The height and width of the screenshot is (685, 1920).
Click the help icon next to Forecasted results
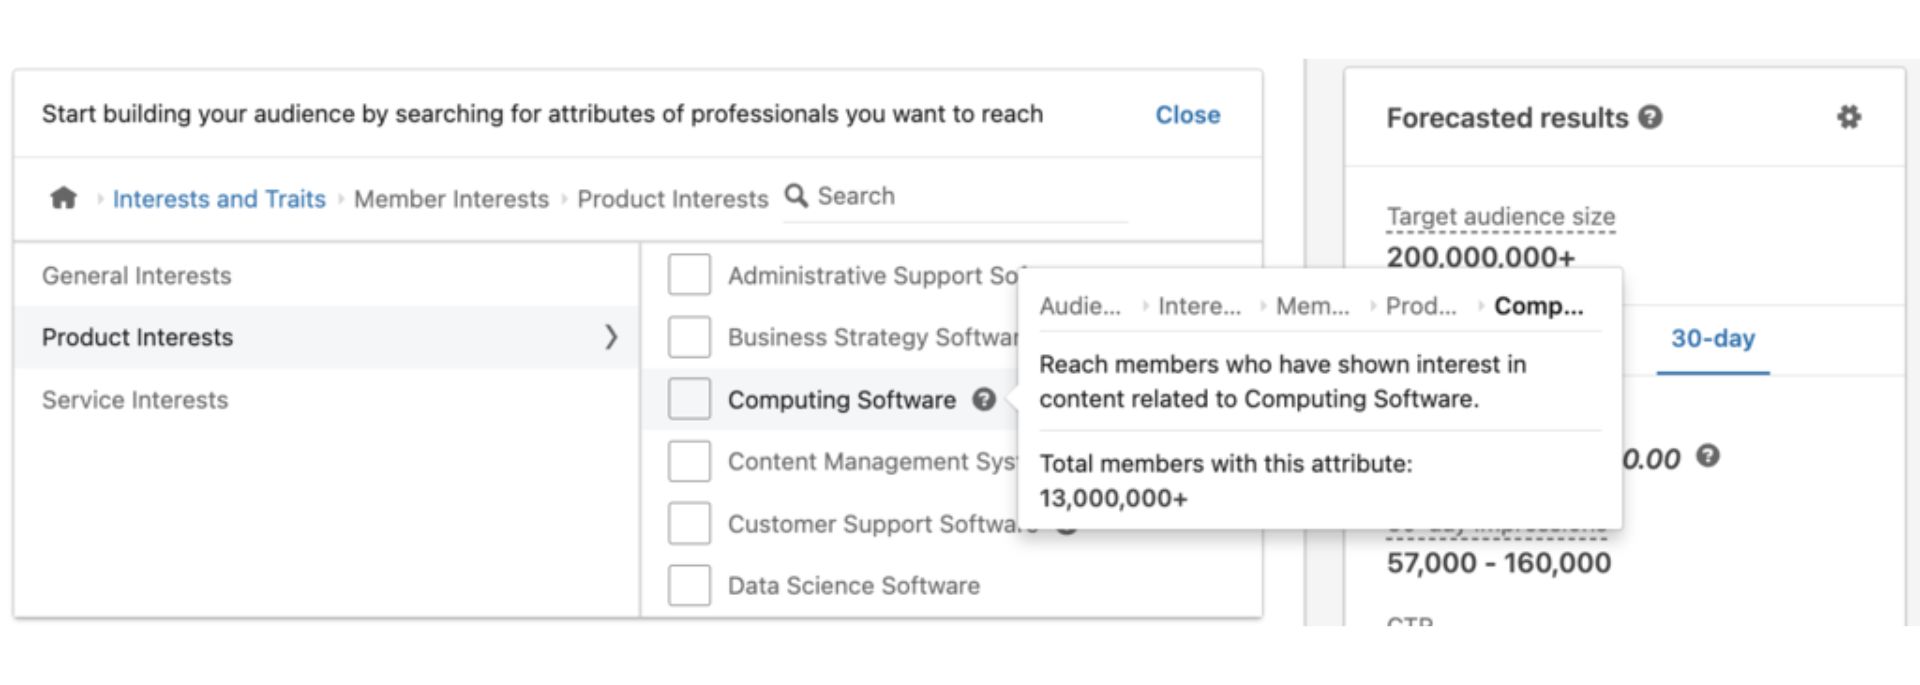[x=1650, y=116]
